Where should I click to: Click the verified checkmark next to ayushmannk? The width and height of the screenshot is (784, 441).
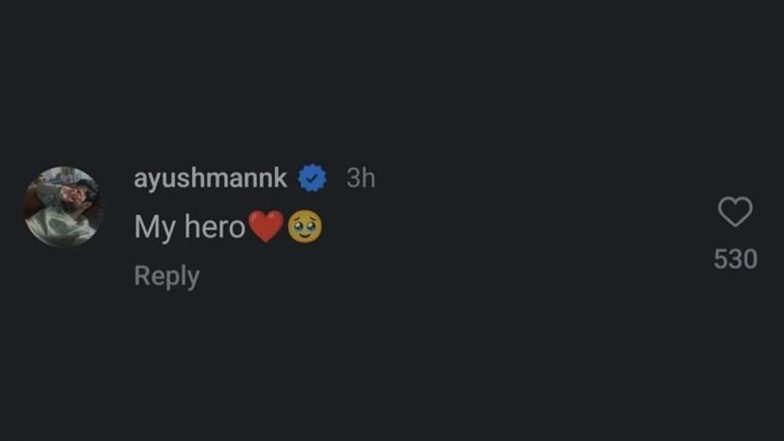(313, 179)
